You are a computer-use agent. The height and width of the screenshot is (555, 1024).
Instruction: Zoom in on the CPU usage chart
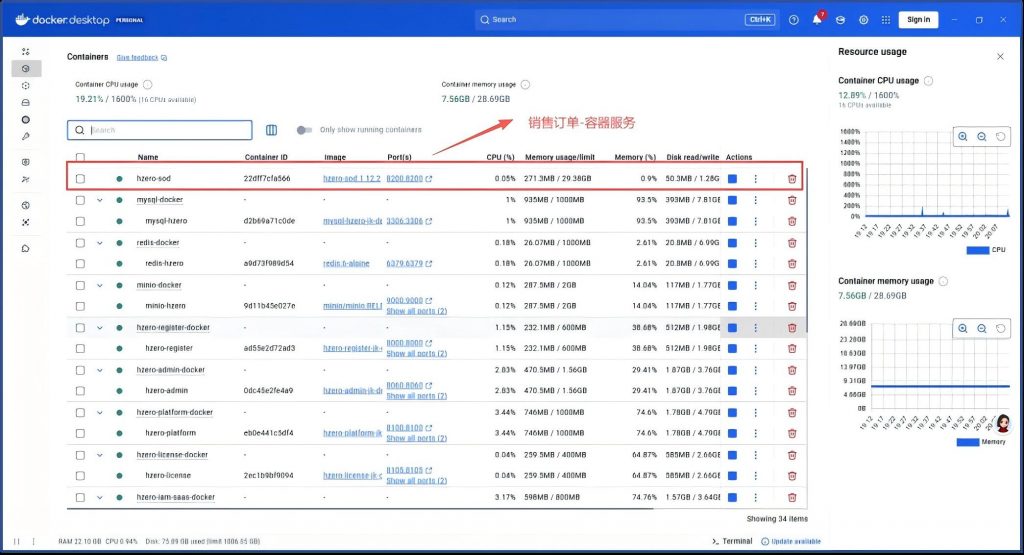click(x=962, y=137)
